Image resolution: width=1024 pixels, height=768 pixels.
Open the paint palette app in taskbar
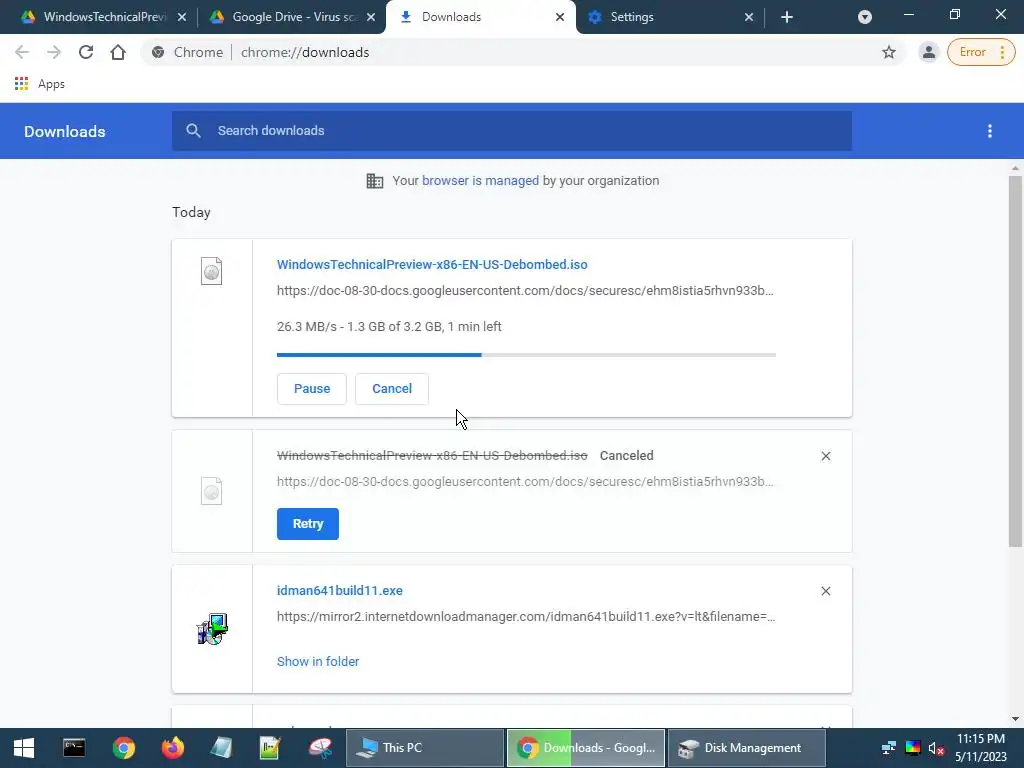320,748
